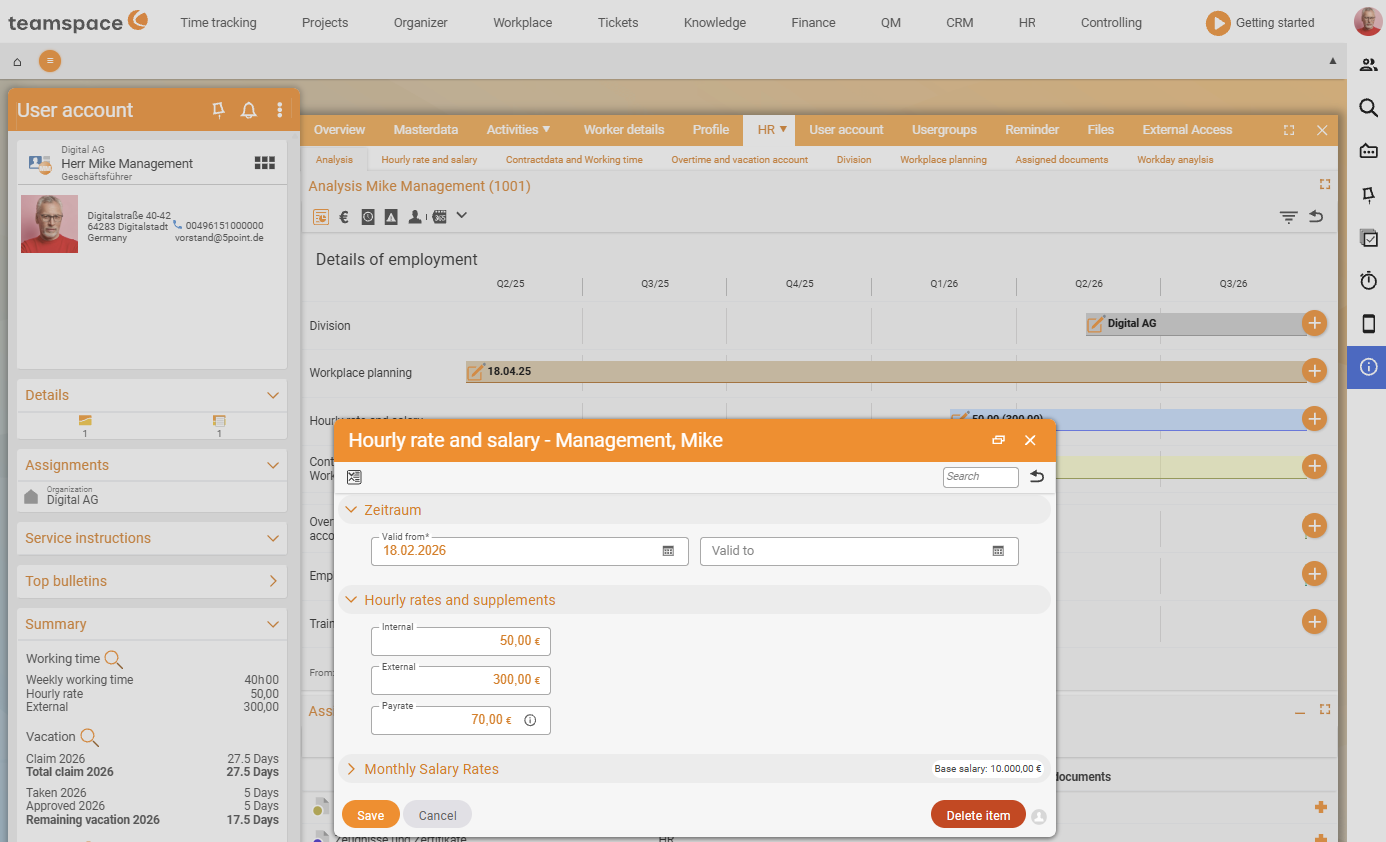This screenshot has height=842, width=1386.
Task: Collapse the Service instructions panel
Action: tap(273, 538)
